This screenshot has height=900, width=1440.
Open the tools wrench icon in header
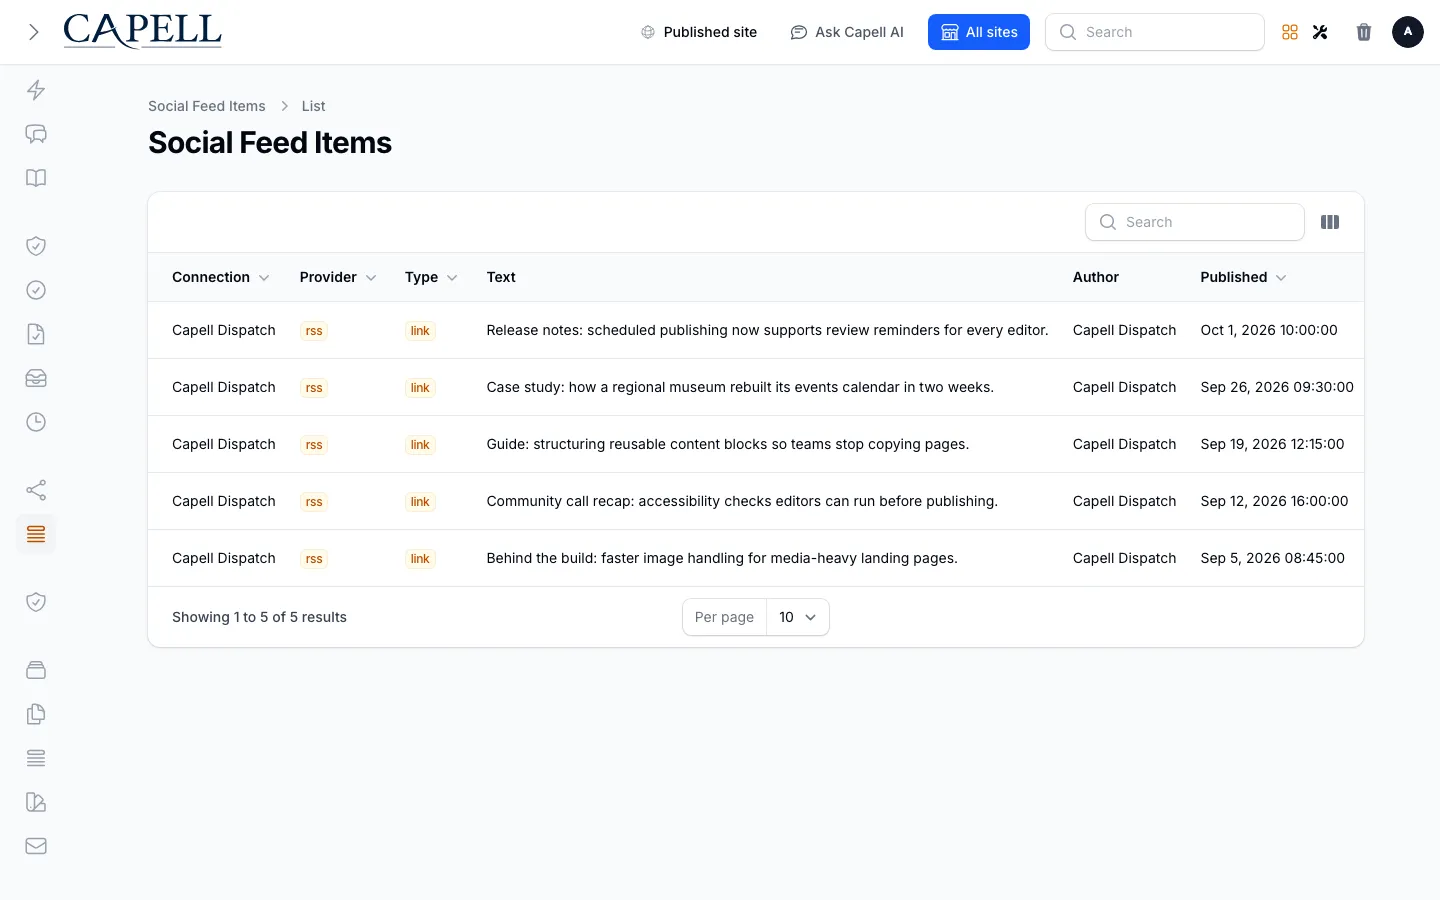coord(1320,32)
